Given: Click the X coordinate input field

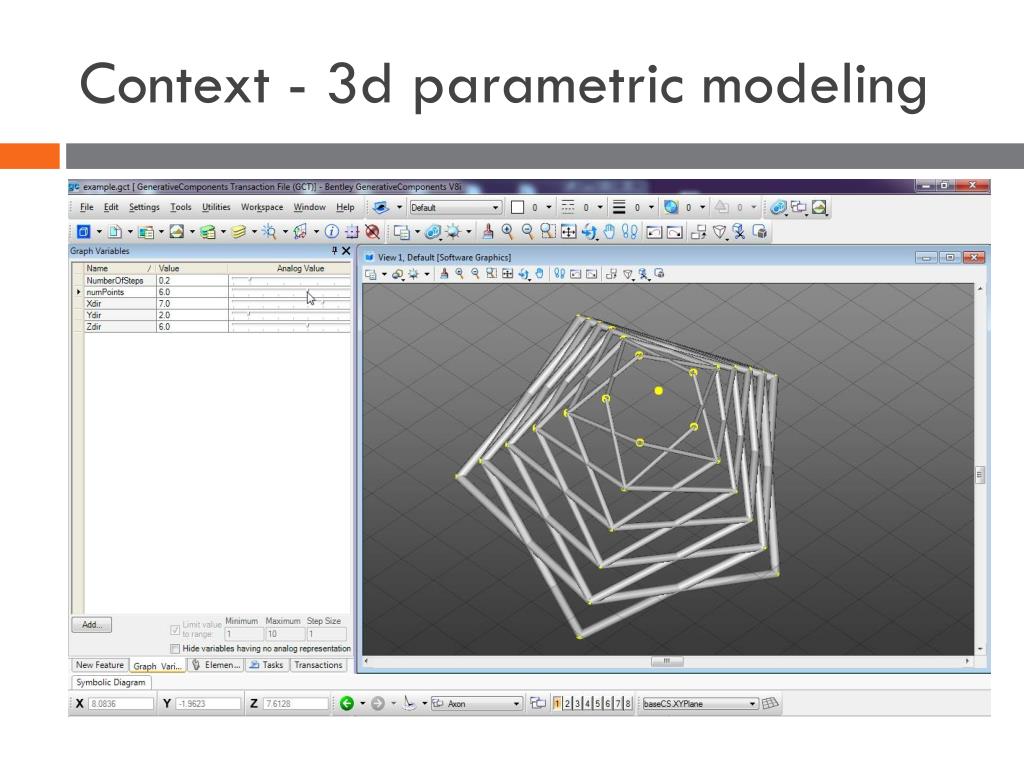Looking at the screenshot, I should coord(121,703).
